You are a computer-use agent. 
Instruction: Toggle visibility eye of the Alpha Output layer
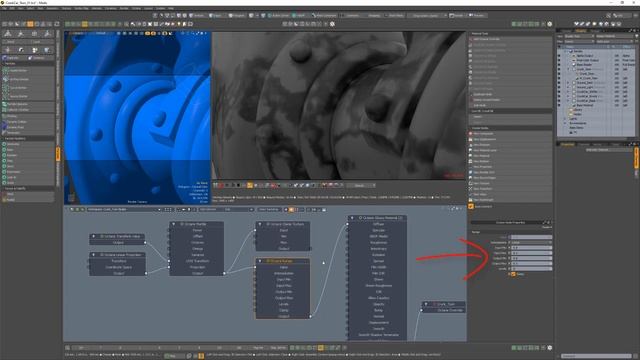(x=559, y=56)
